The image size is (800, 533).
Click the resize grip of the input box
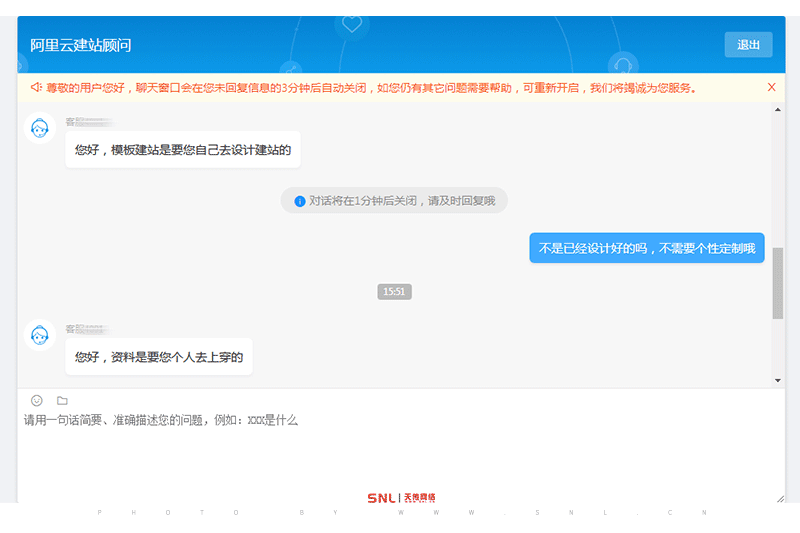(780, 498)
